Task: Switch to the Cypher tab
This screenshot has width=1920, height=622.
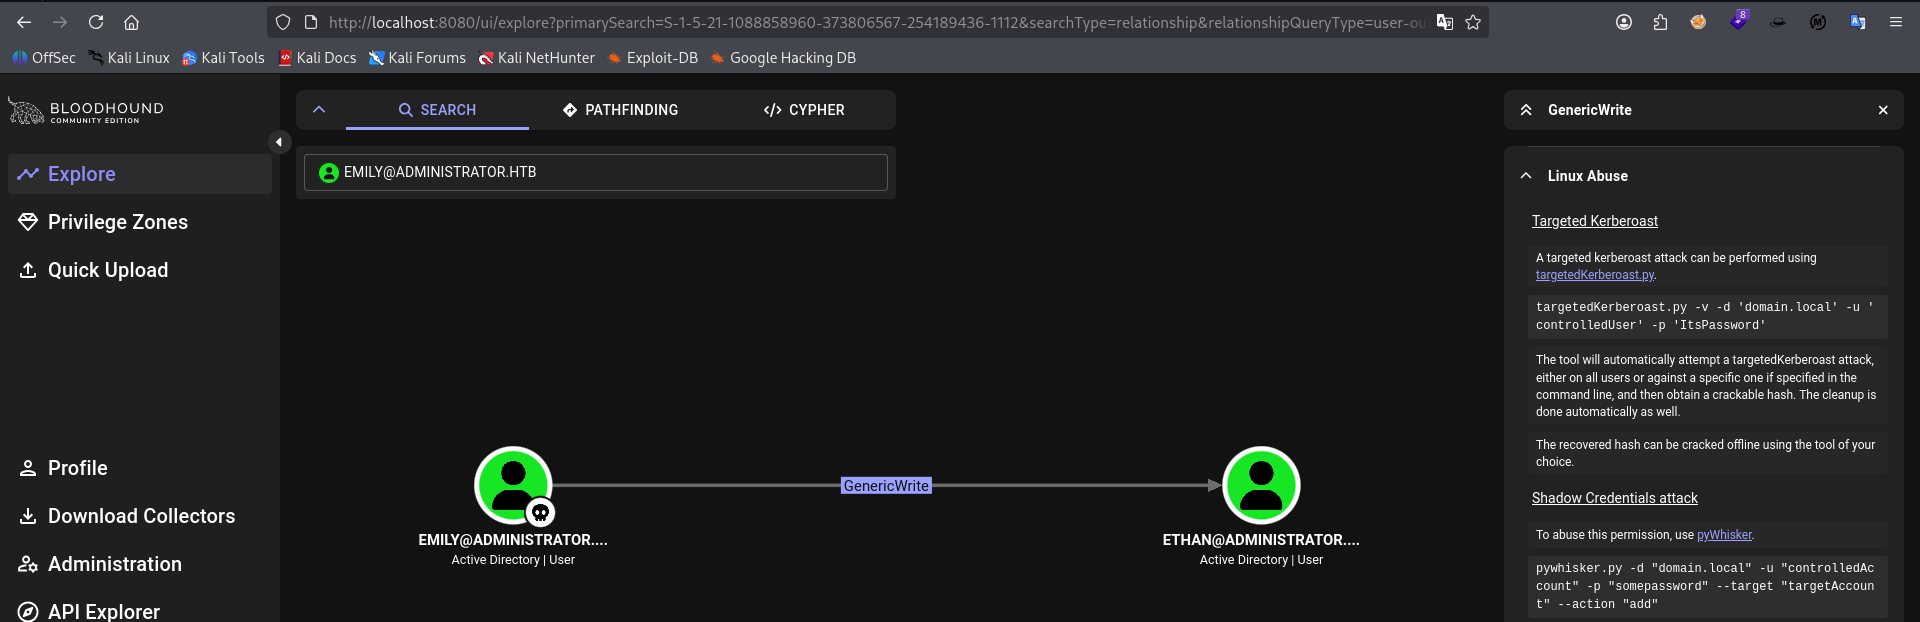Action: (x=804, y=110)
